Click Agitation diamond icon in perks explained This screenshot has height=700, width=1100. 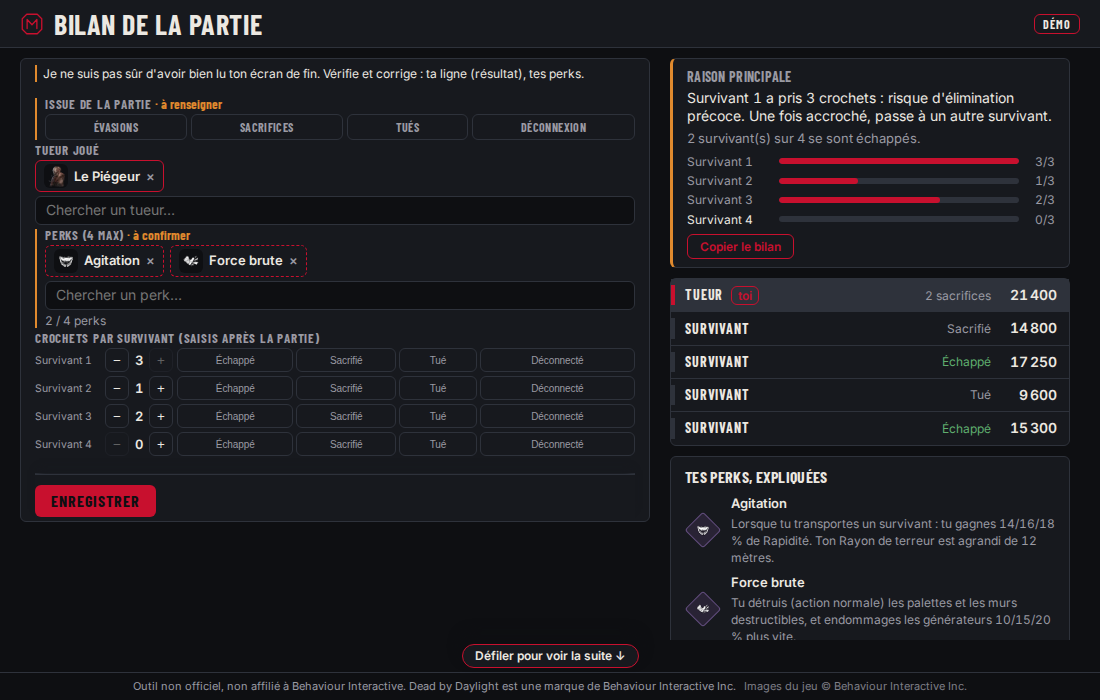tap(703, 530)
